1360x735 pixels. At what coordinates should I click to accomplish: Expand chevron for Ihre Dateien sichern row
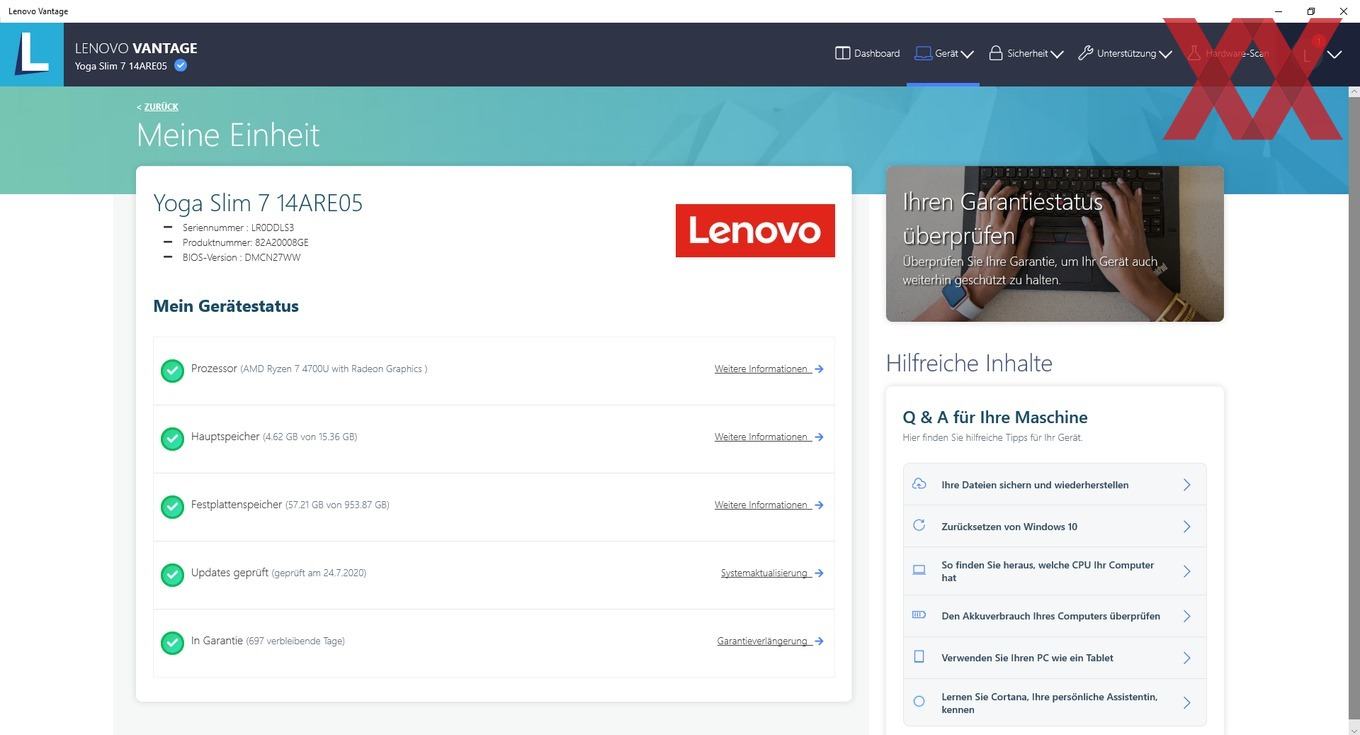pyautogui.click(x=1187, y=485)
